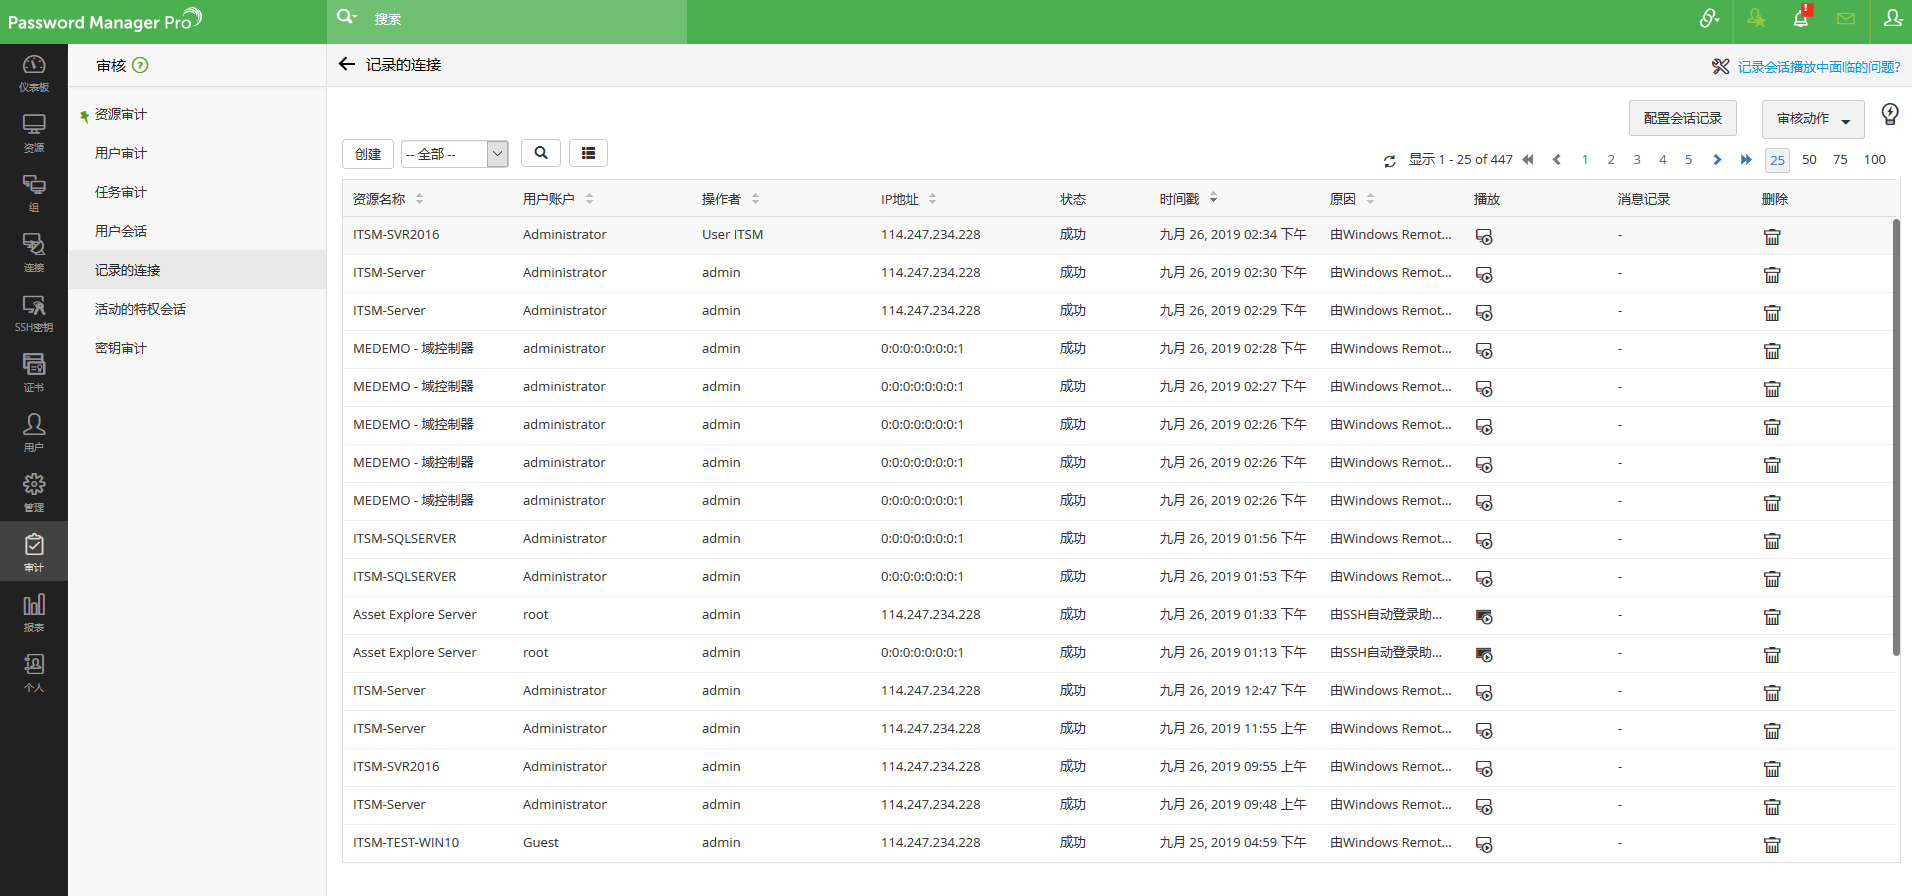1912x896 pixels.
Task: Click the refresh icon beside record count
Action: (1389, 161)
